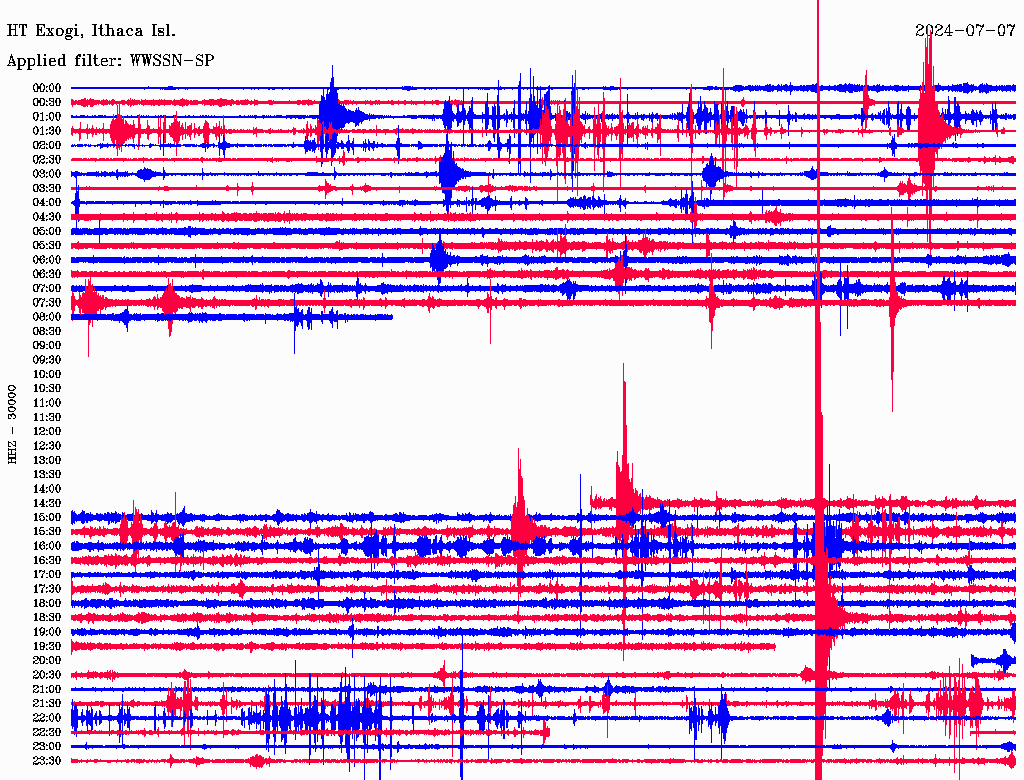Viewport: 1024px width, 780px height.
Task: Click the 00:00 time label
Action: point(47,88)
